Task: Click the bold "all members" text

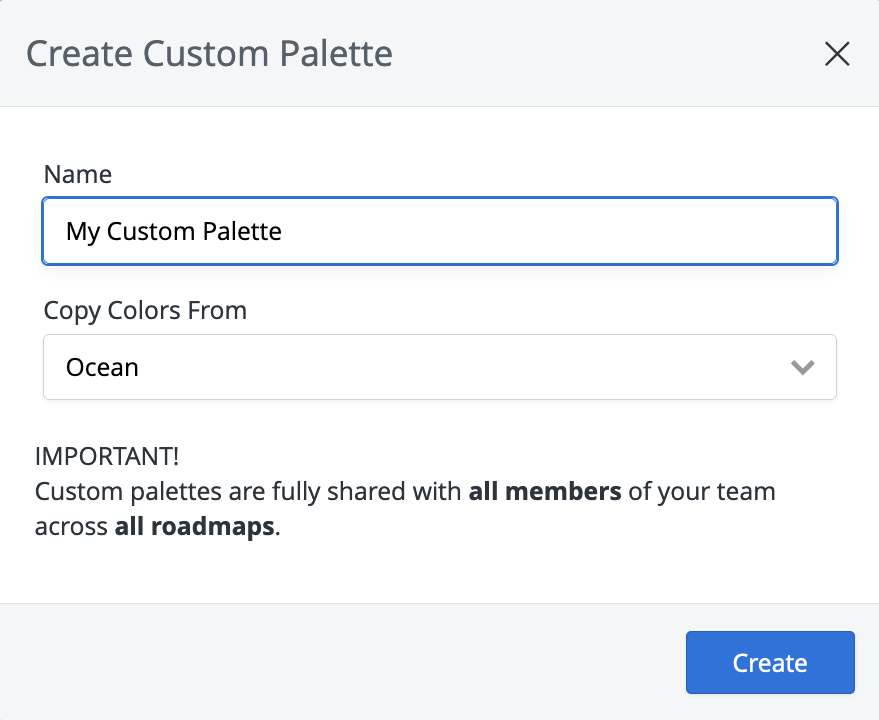Action: (x=545, y=492)
